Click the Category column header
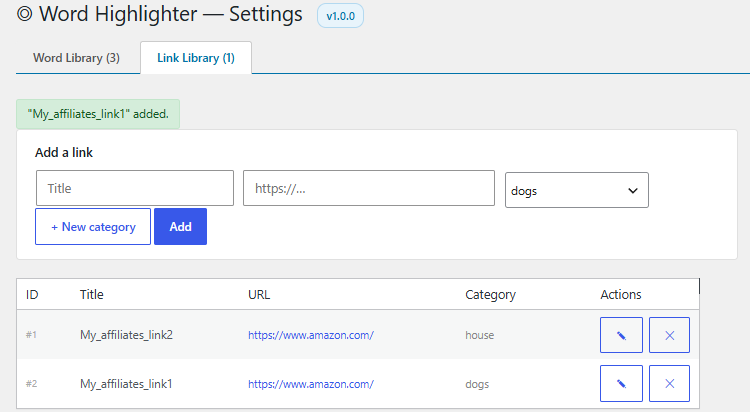Screen dimensions: 750x412 [490, 295]
